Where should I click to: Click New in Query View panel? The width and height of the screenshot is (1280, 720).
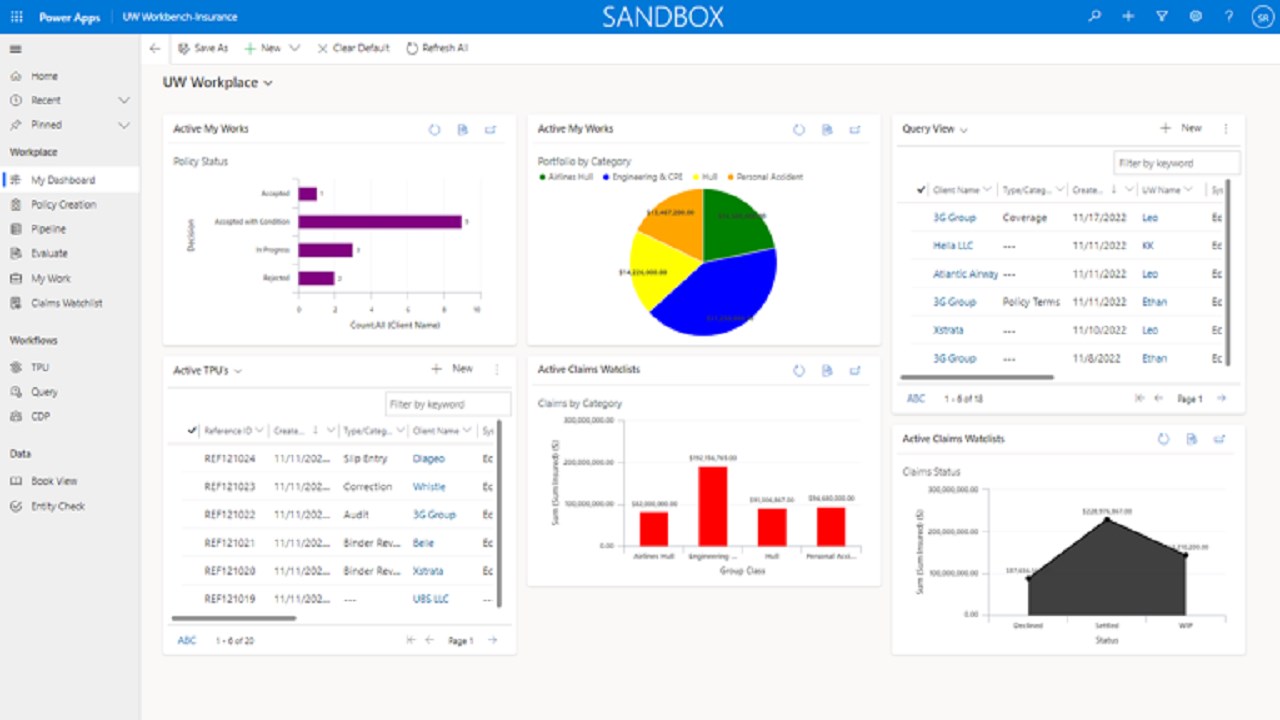(x=1181, y=128)
